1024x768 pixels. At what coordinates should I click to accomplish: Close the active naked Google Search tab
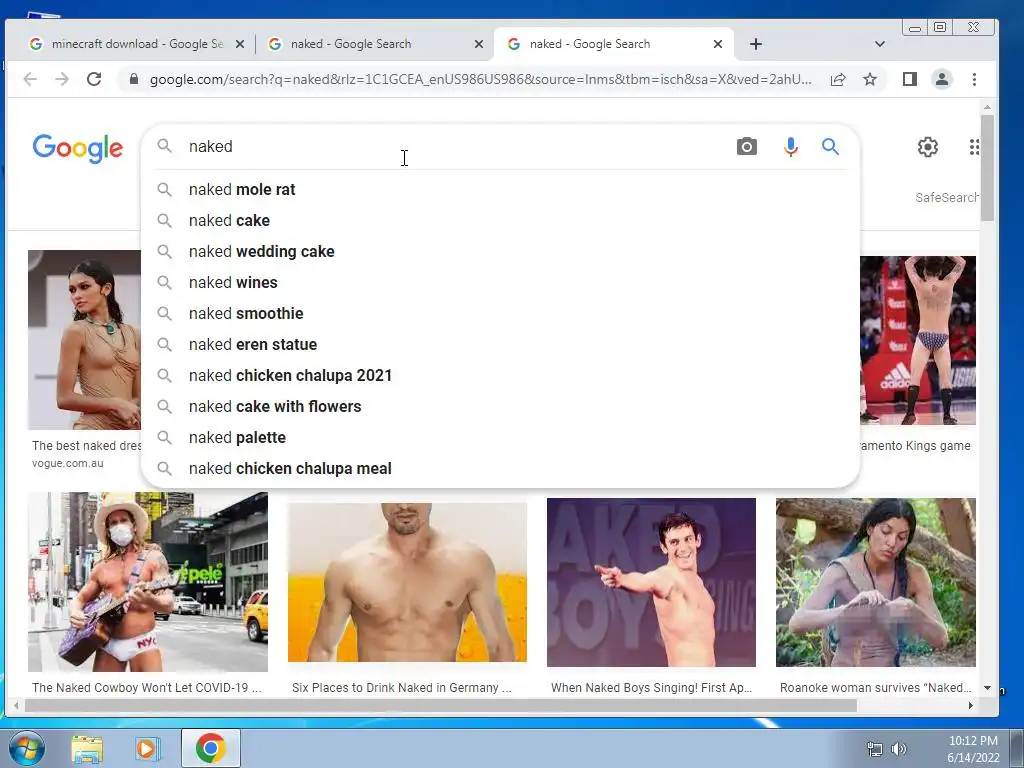tap(718, 44)
